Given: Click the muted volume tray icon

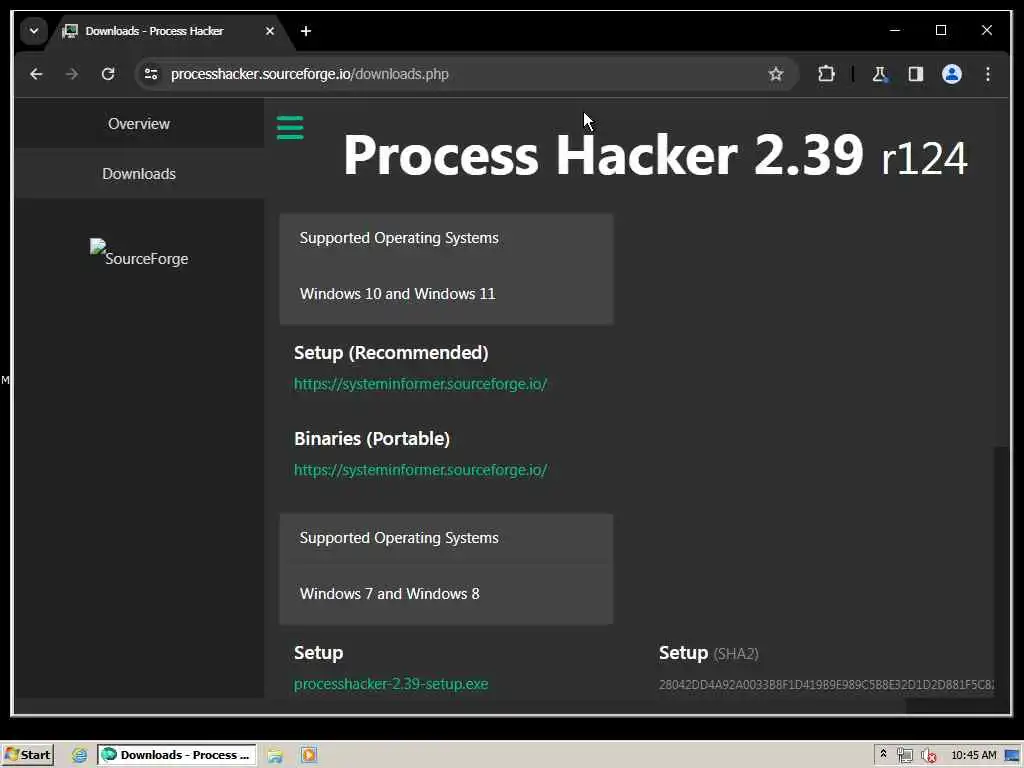Looking at the screenshot, I should pos(929,756).
